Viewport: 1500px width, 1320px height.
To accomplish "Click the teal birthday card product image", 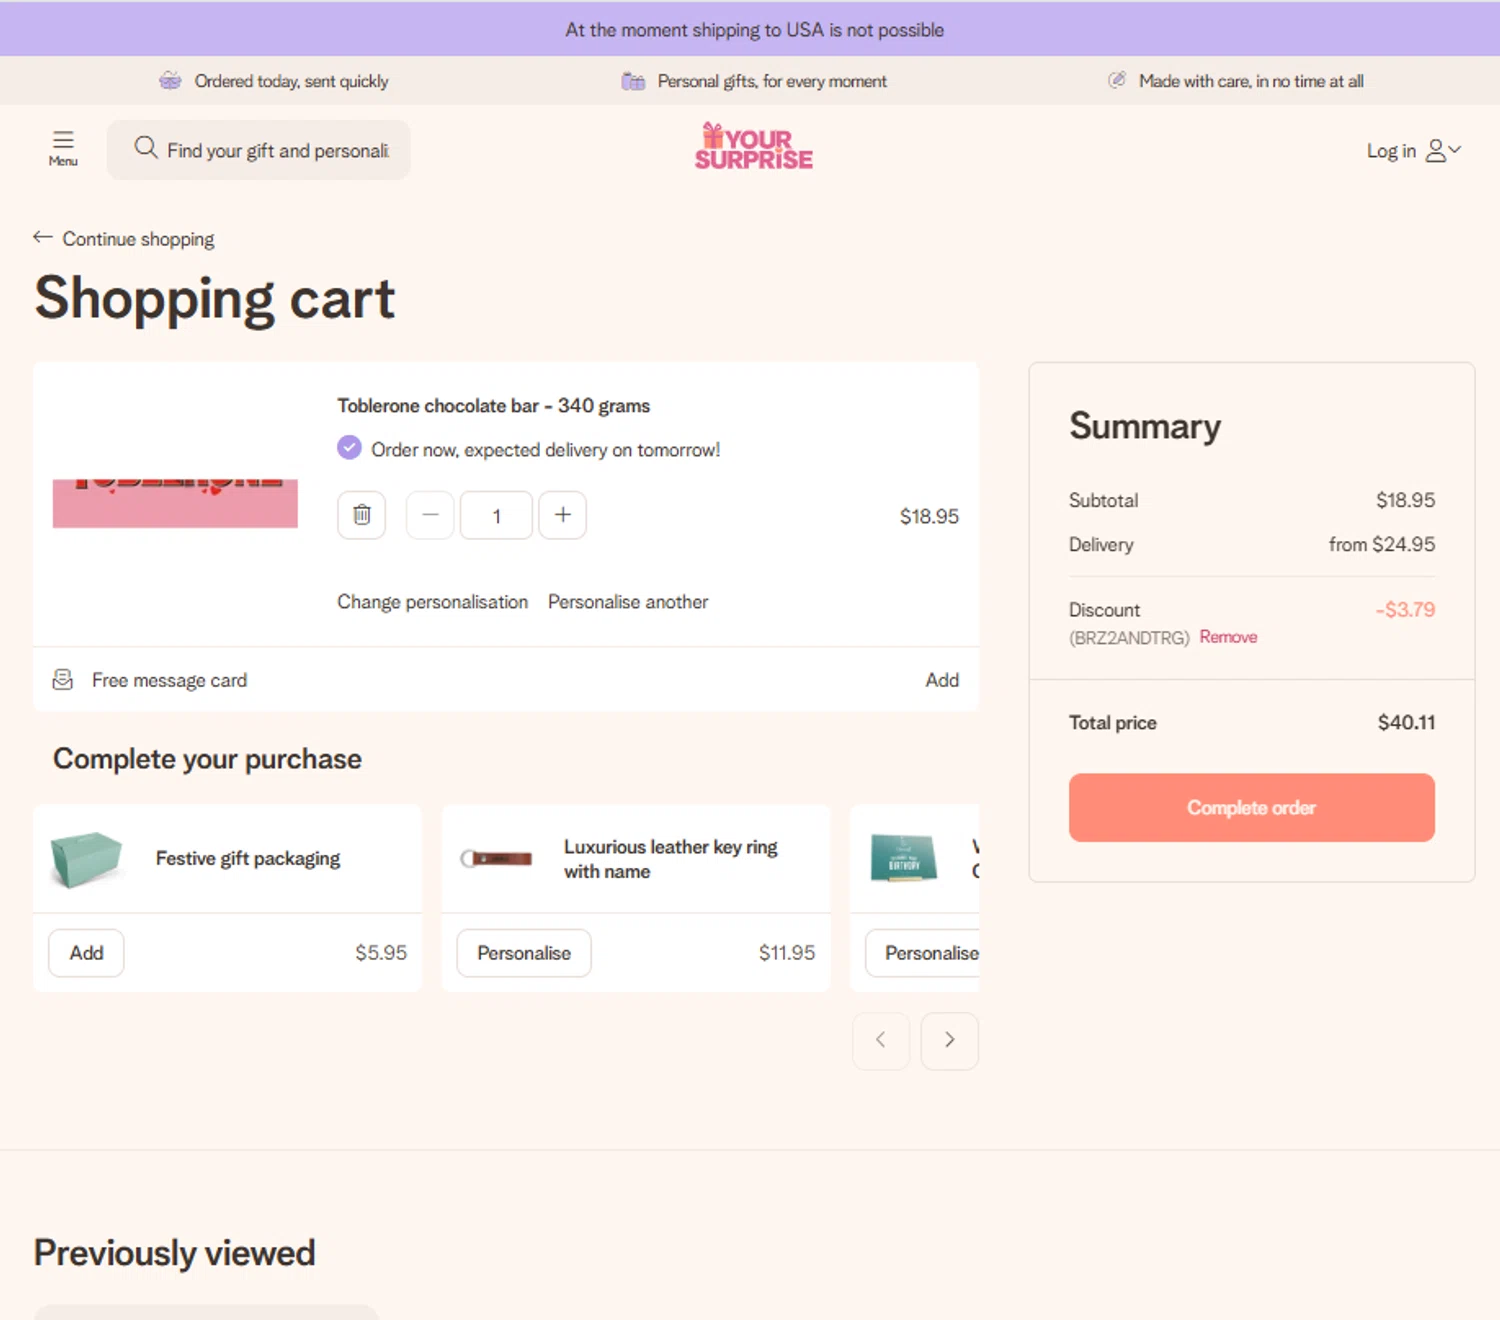I will 904,858.
